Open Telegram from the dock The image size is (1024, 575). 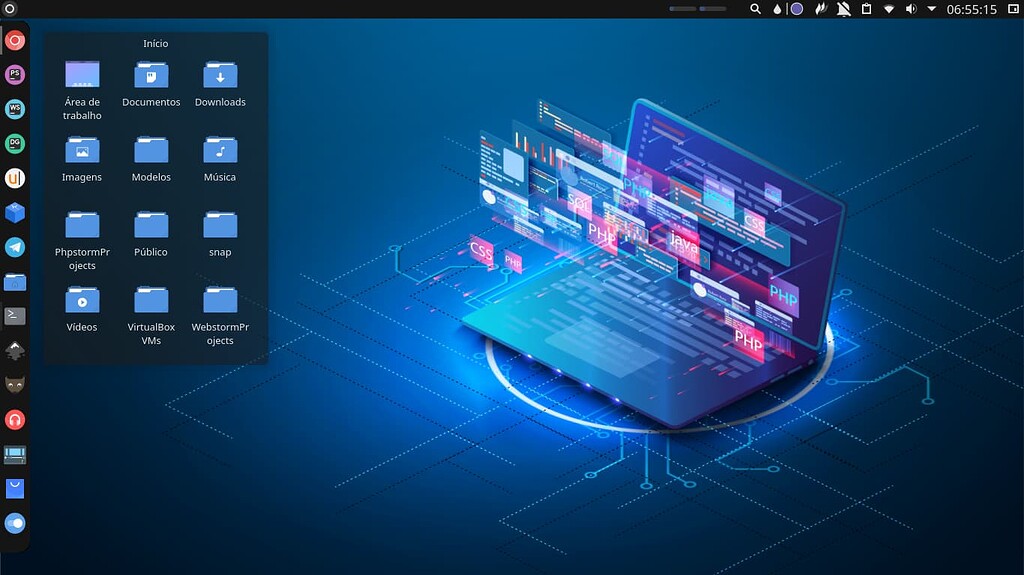[15, 247]
